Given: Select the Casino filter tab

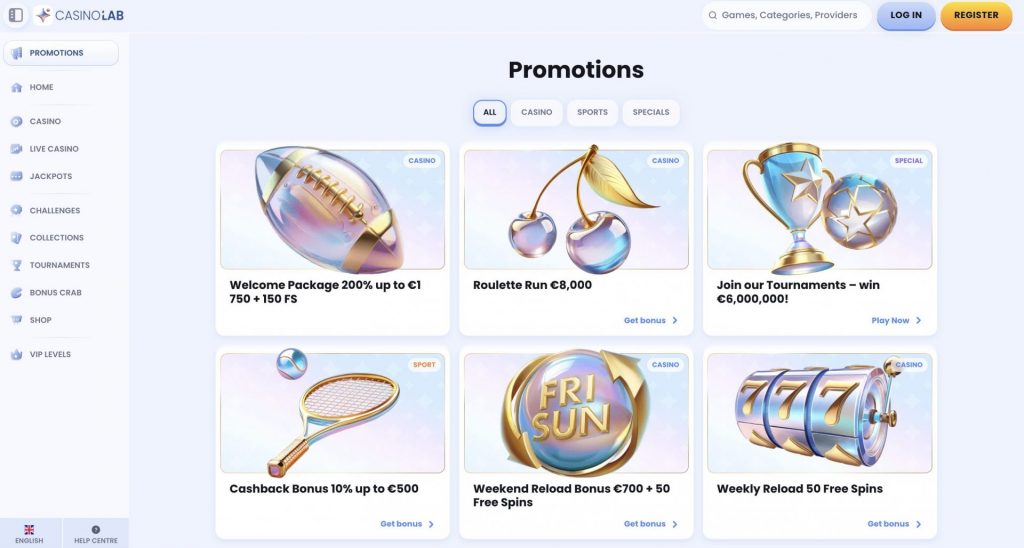Looking at the screenshot, I should [x=536, y=112].
